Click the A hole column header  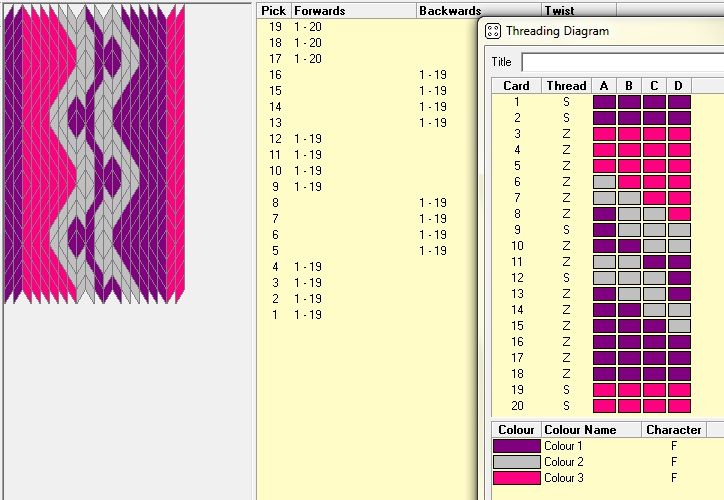(604, 86)
